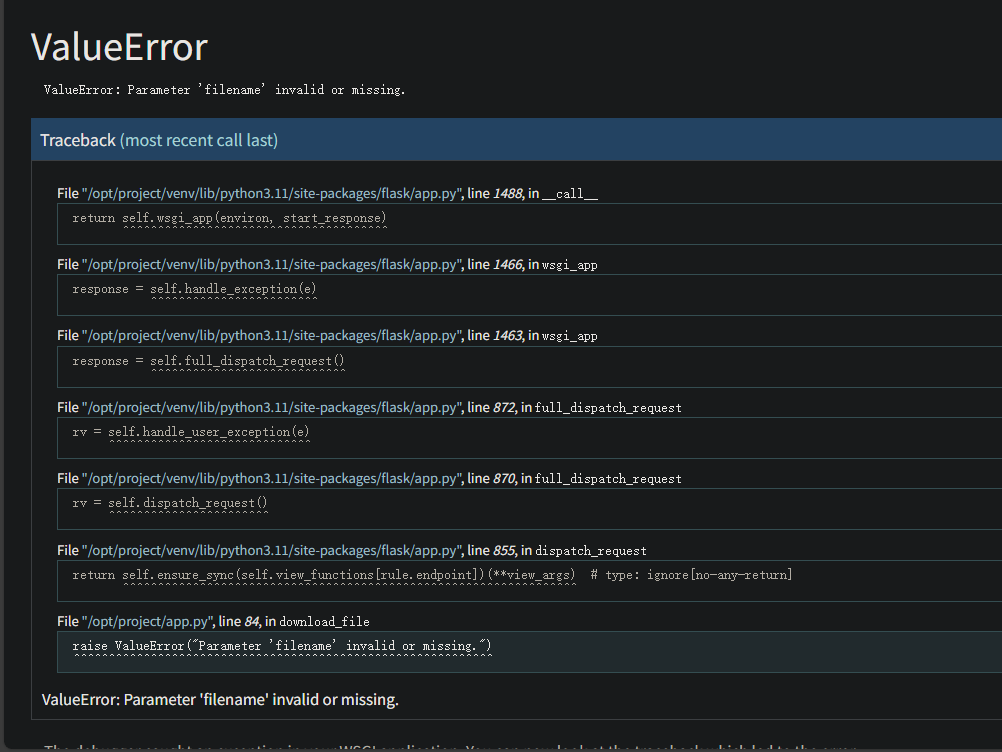Click the ValueError summary text below the traceback

pyautogui.click(x=220, y=699)
